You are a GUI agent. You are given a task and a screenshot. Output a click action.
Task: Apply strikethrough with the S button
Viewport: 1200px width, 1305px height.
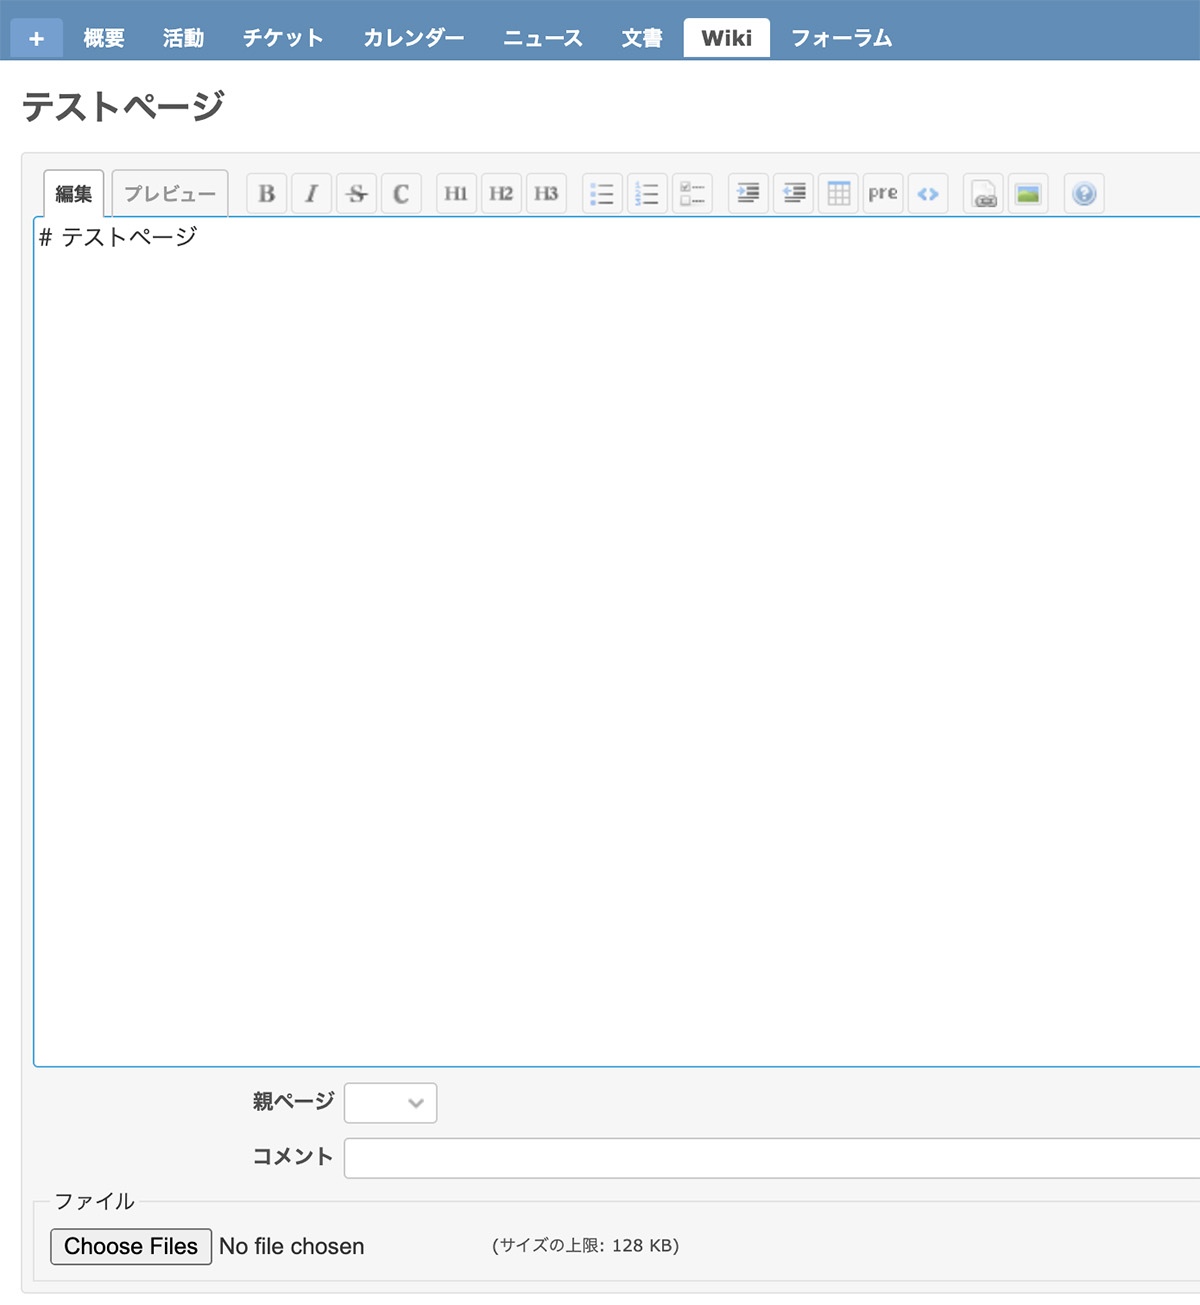(x=356, y=193)
